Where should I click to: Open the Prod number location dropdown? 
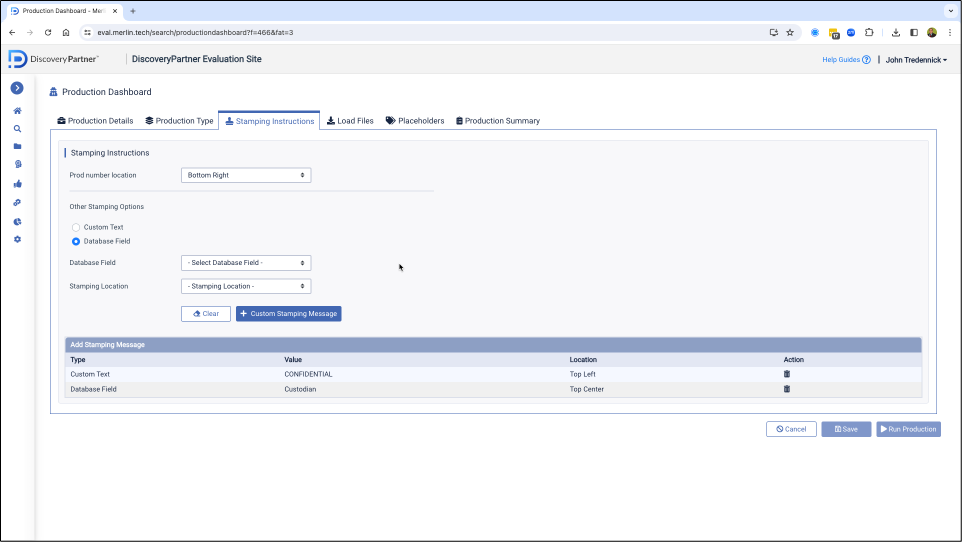pos(246,175)
